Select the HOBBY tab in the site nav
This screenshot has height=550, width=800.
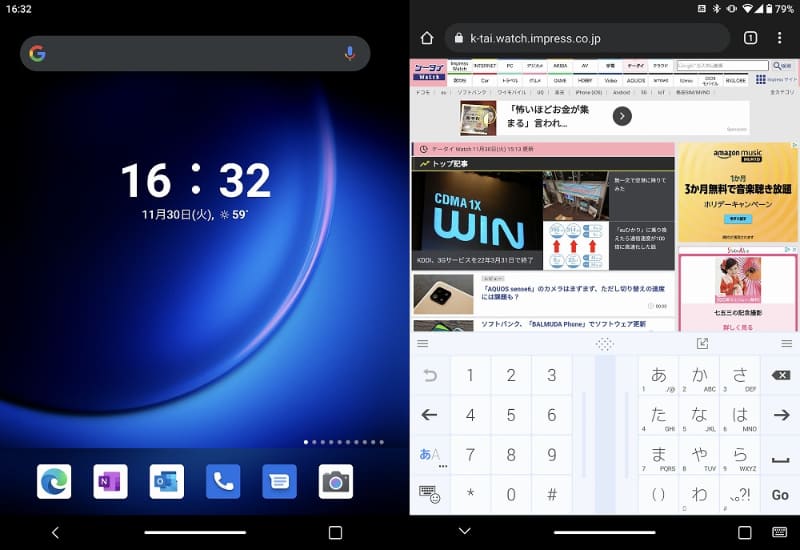[585, 81]
